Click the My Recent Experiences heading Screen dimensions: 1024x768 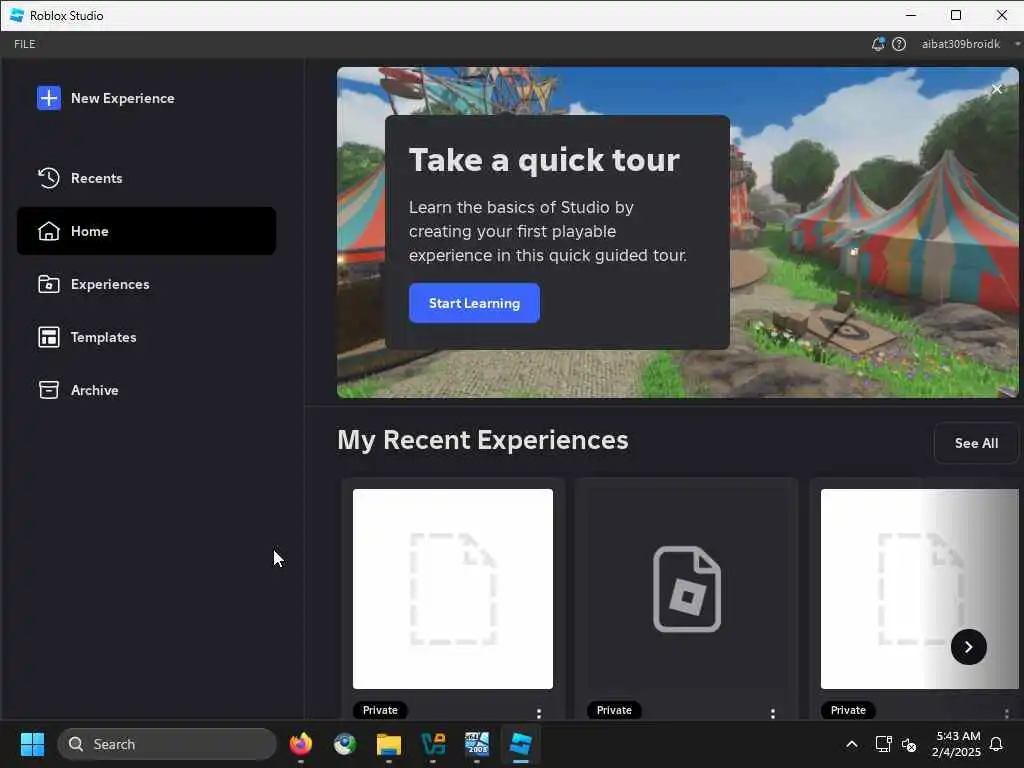[483, 440]
